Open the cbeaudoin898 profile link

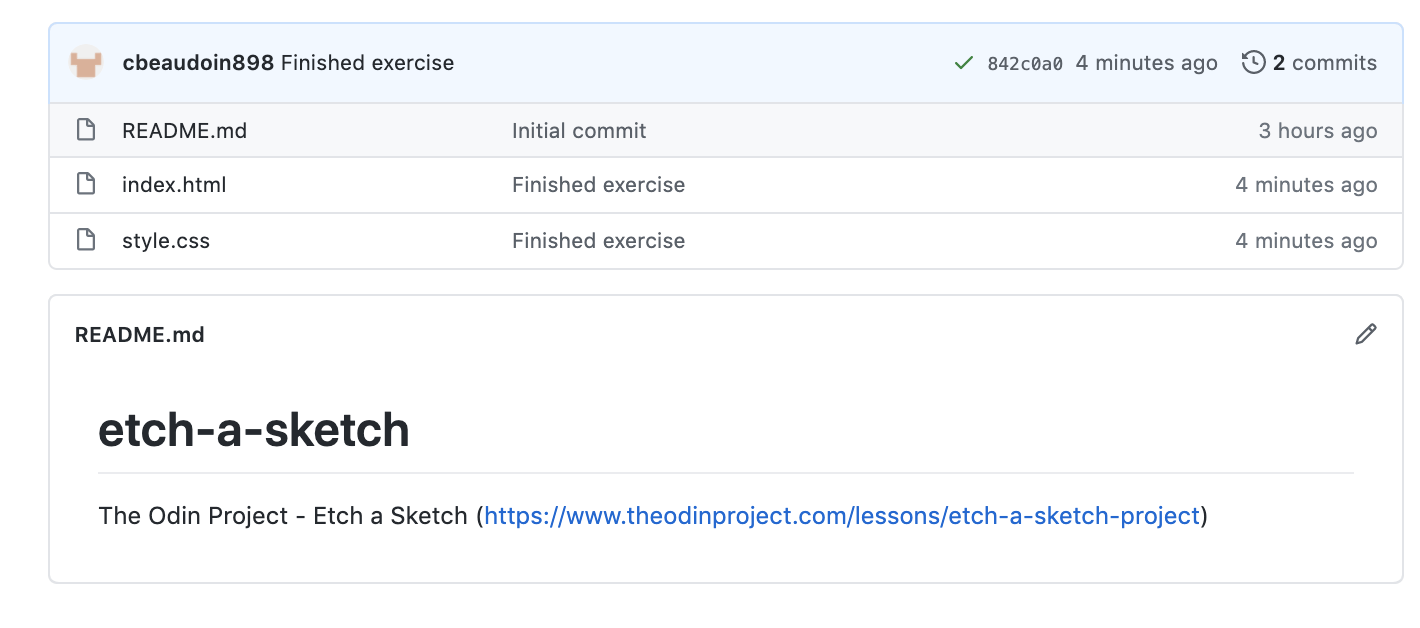197,63
